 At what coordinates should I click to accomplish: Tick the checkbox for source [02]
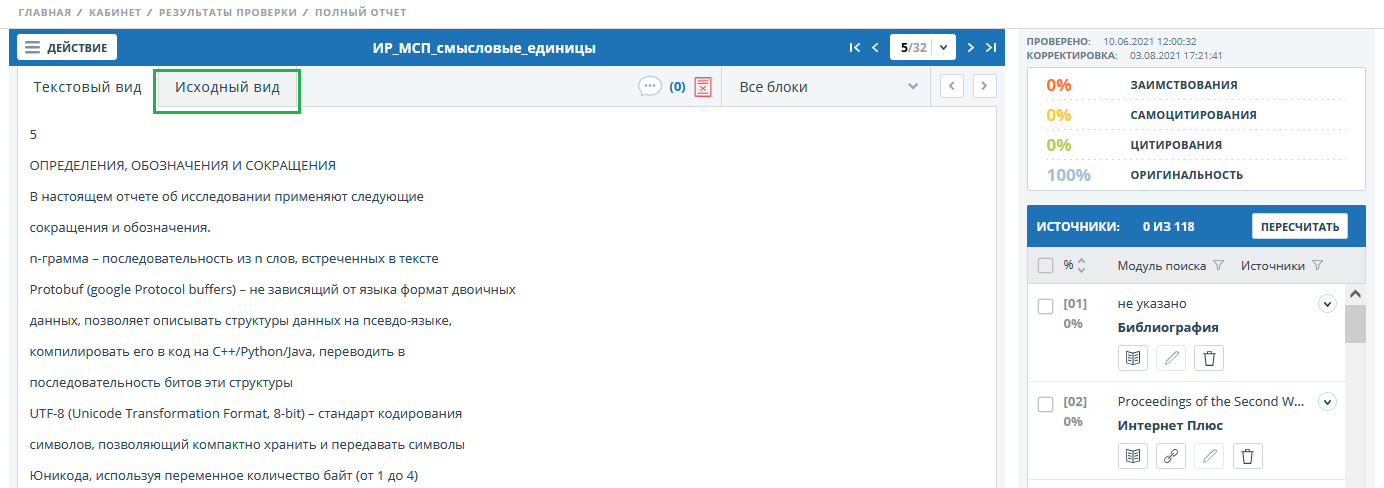(x=1045, y=404)
